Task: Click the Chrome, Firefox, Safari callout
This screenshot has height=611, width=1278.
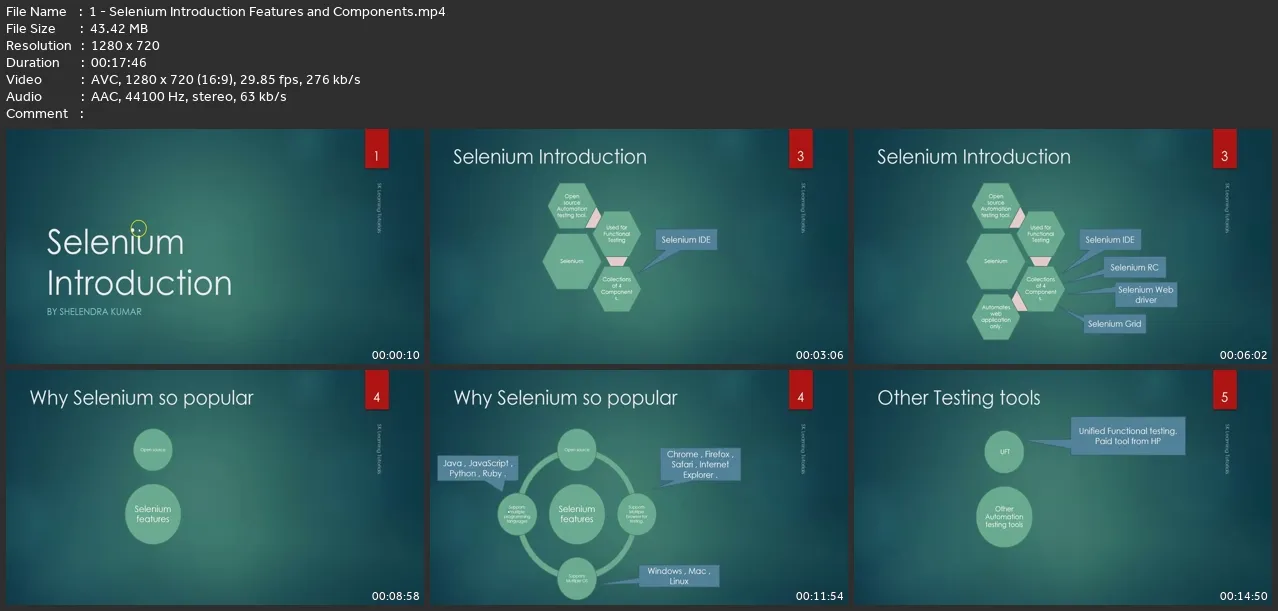Action: pyautogui.click(x=700, y=465)
